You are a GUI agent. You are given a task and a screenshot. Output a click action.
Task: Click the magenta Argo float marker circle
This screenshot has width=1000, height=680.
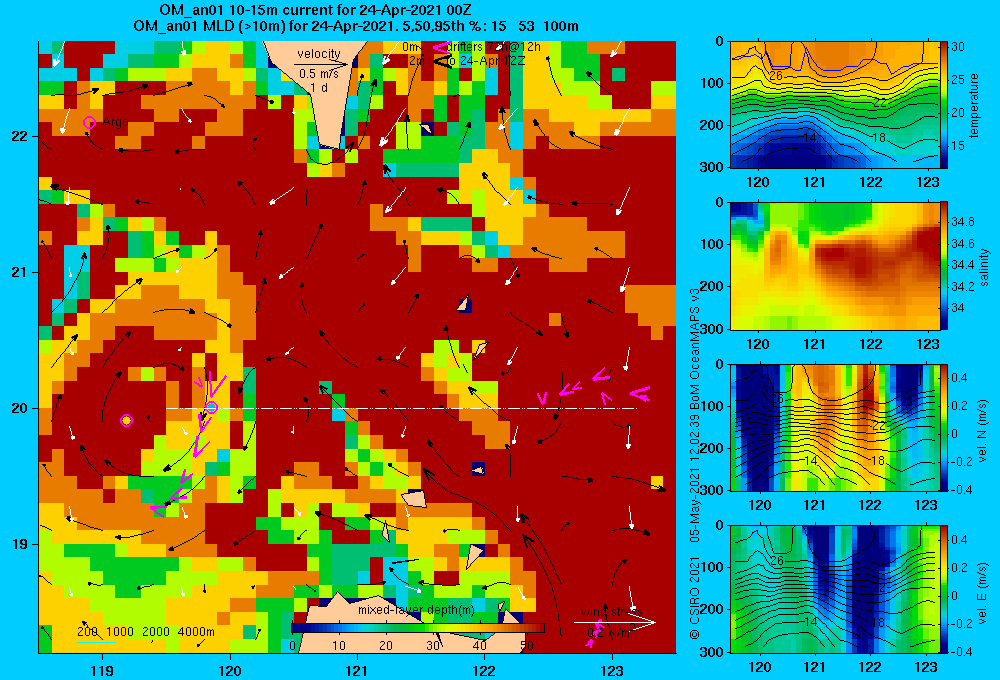tap(89, 122)
